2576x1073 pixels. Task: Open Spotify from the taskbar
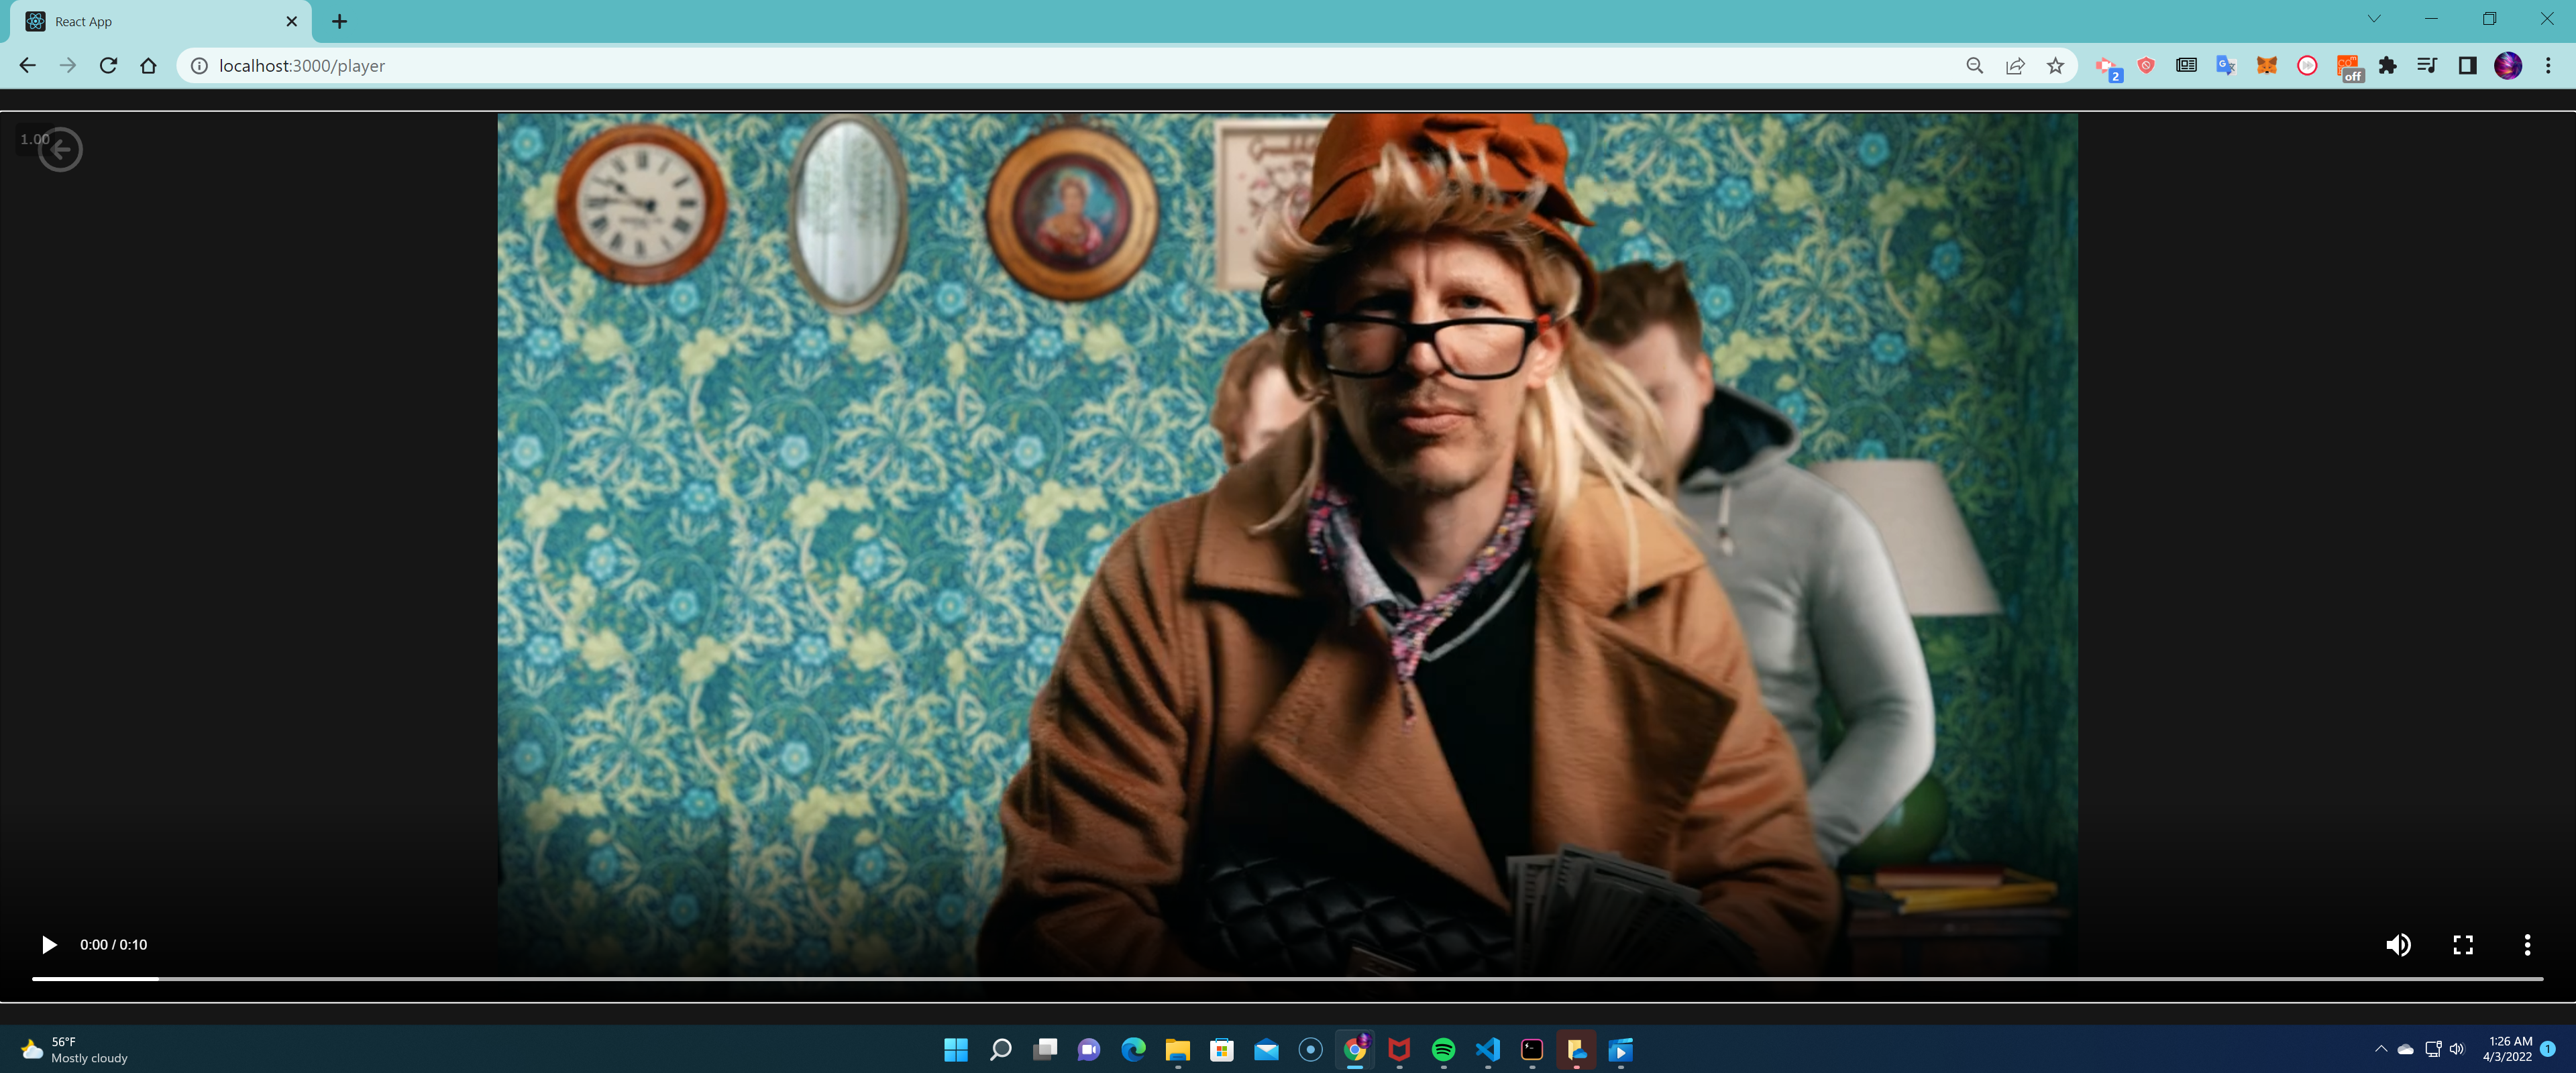[x=1442, y=1049]
